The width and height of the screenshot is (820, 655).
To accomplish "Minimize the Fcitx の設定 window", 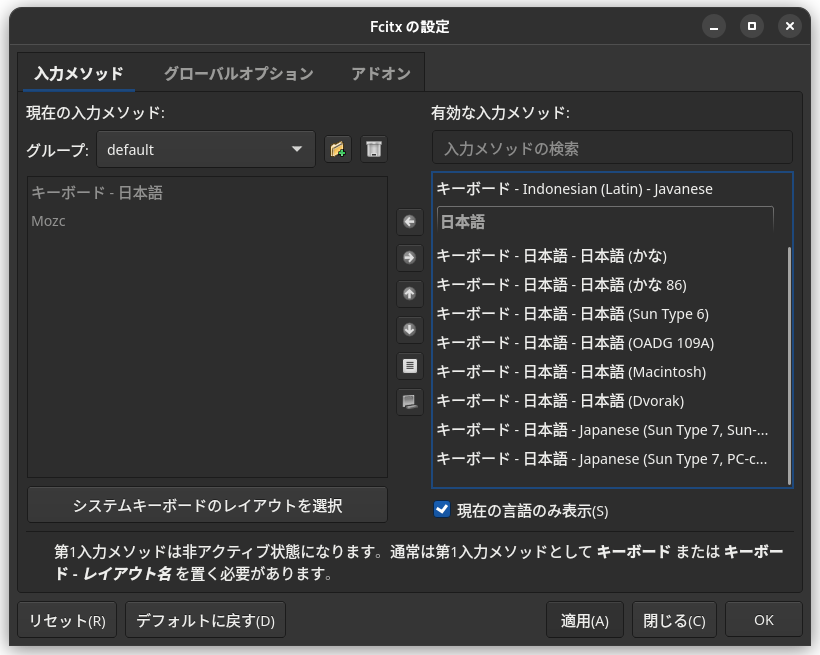I will 714,26.
